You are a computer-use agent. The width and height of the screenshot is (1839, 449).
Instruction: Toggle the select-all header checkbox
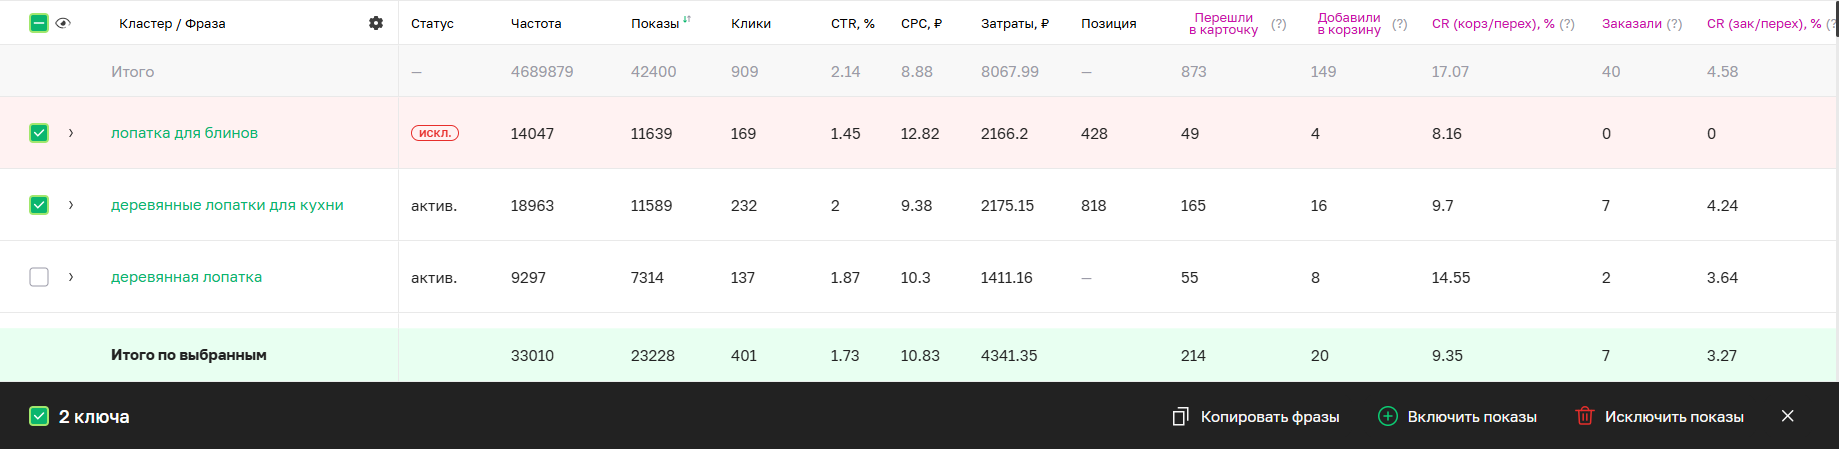tap(39, 23)
